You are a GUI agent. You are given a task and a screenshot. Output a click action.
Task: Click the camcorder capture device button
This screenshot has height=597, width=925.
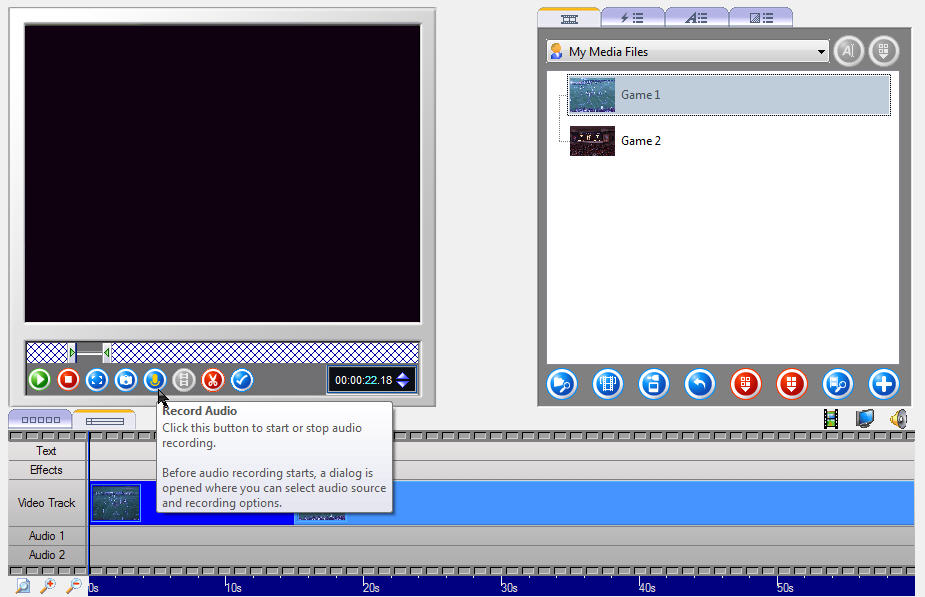click(654, 384)
